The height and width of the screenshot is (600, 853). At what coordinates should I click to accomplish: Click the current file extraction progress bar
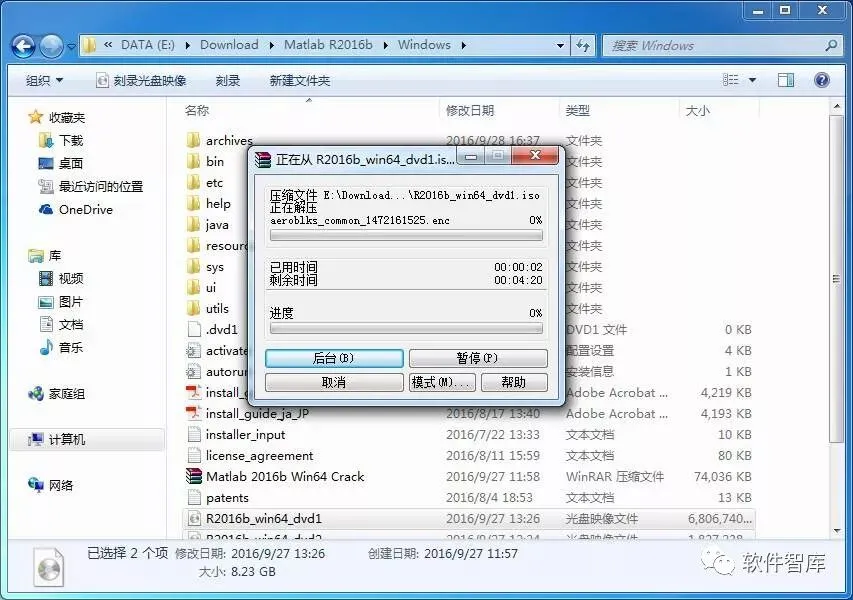pyautogui.click(x=406, y=236)
